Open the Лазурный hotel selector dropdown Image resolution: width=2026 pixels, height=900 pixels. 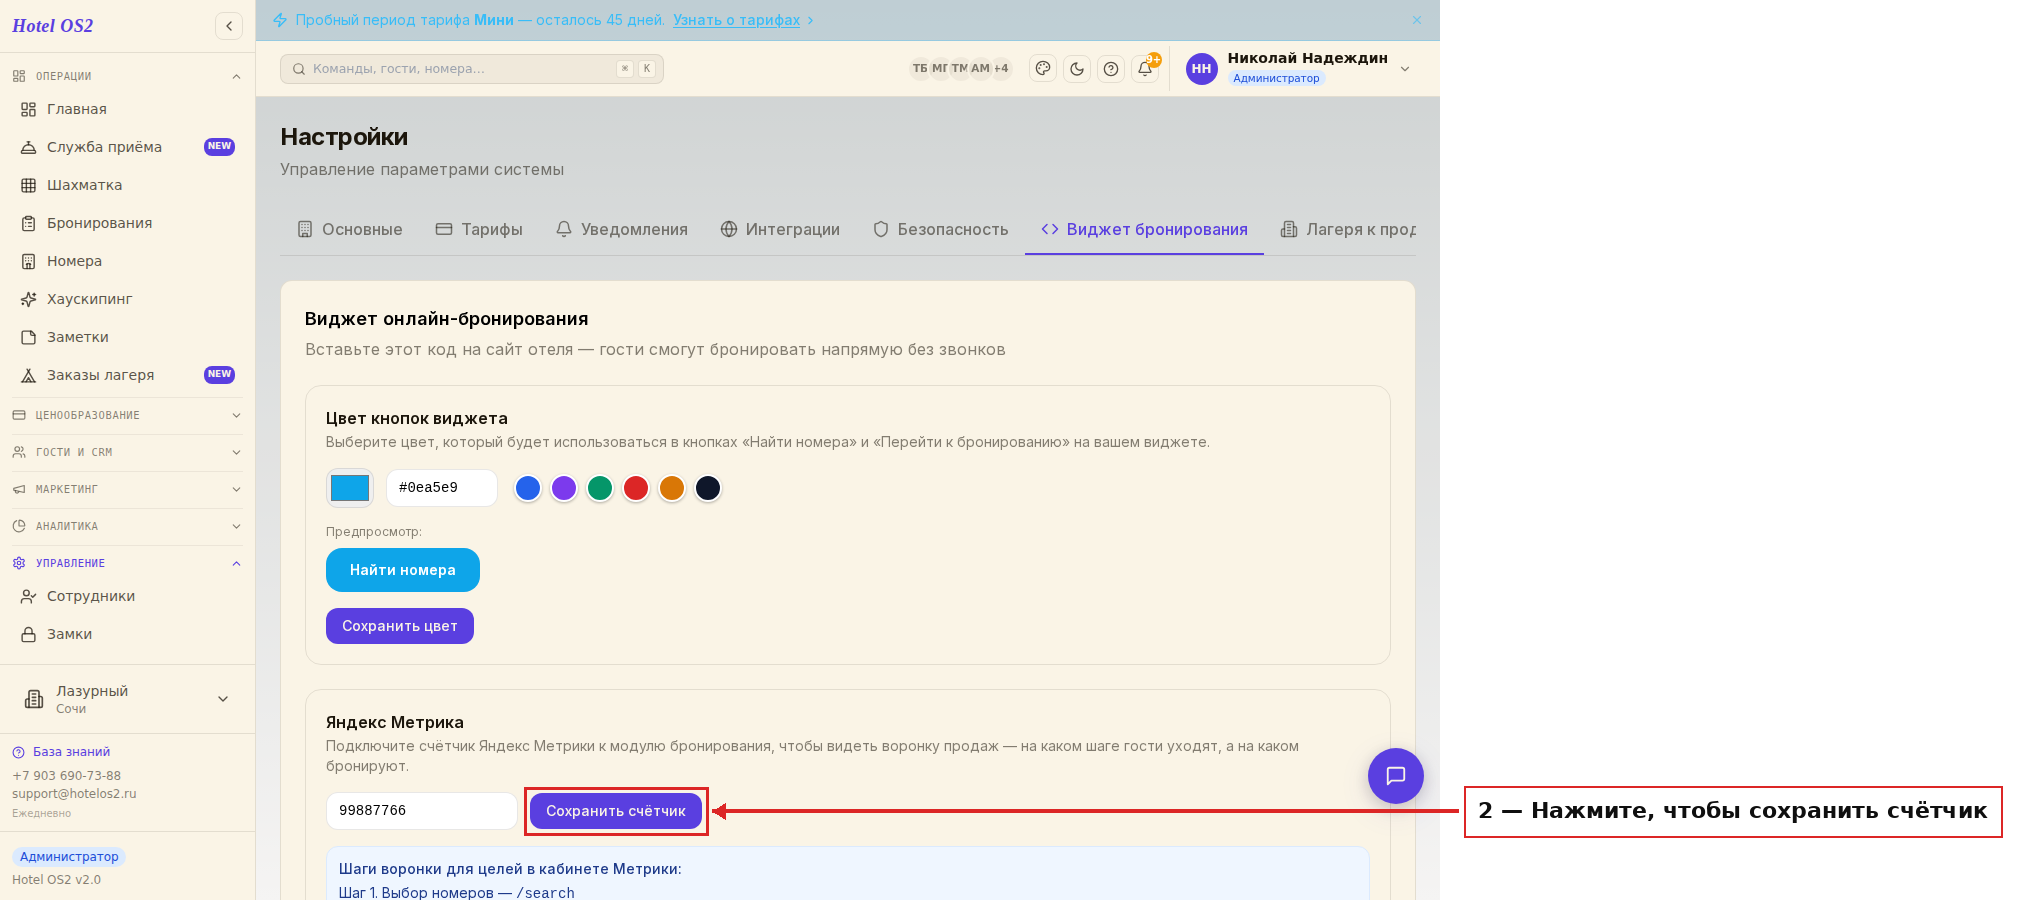coord(127,699)
